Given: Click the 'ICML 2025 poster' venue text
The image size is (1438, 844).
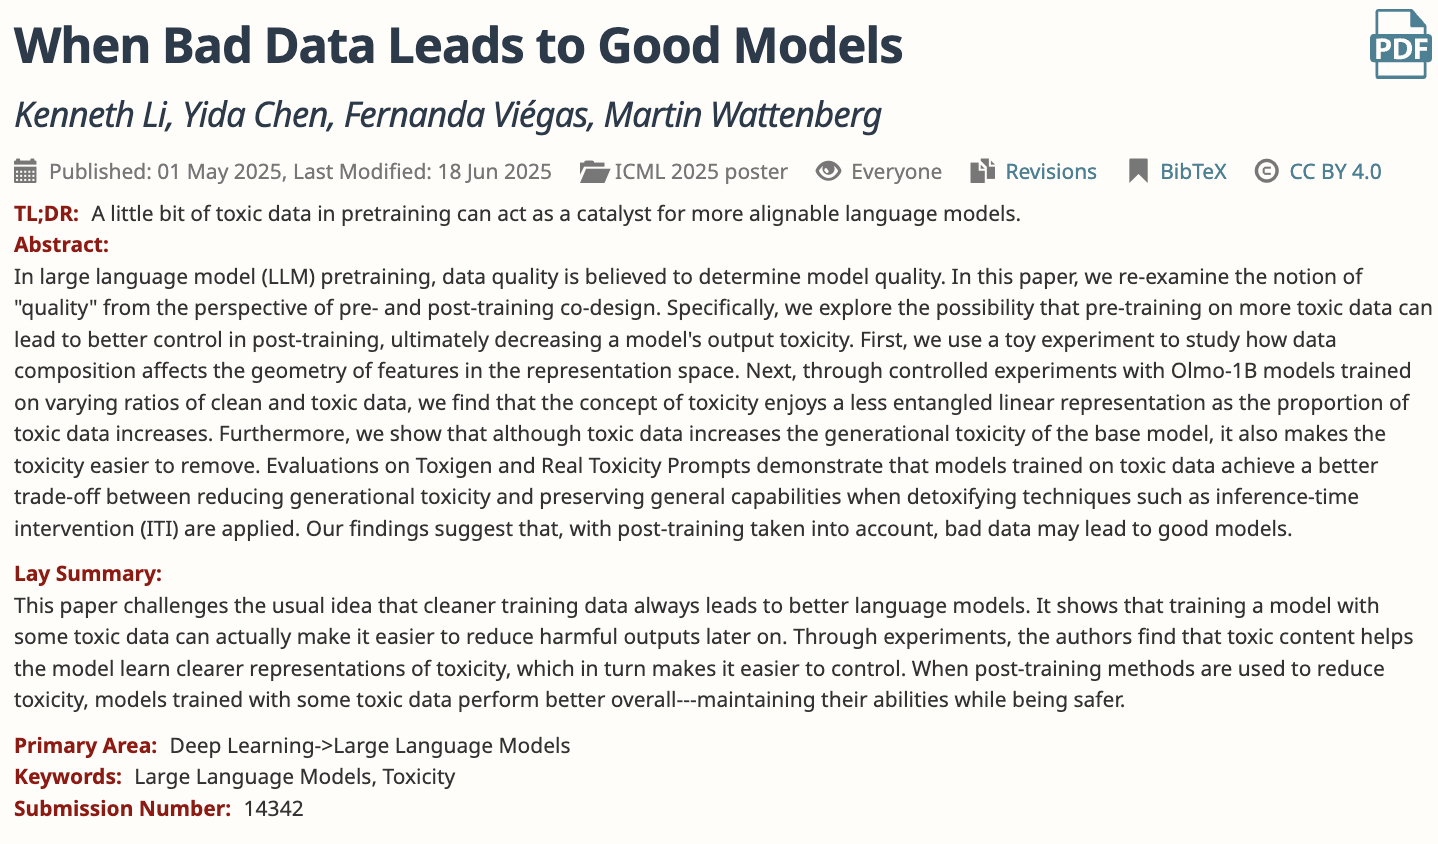Looking at the screenshot, I should 701,172.
